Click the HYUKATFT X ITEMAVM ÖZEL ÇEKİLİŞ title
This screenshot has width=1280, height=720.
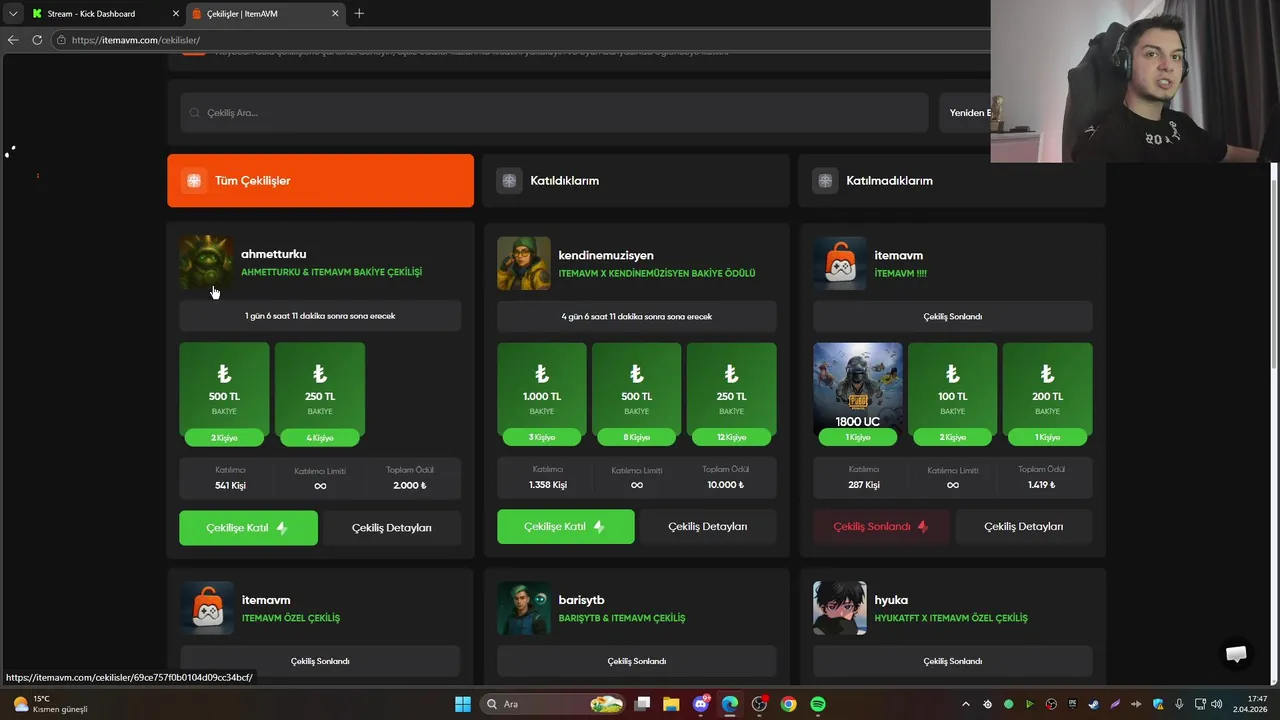tap(951, 618)
